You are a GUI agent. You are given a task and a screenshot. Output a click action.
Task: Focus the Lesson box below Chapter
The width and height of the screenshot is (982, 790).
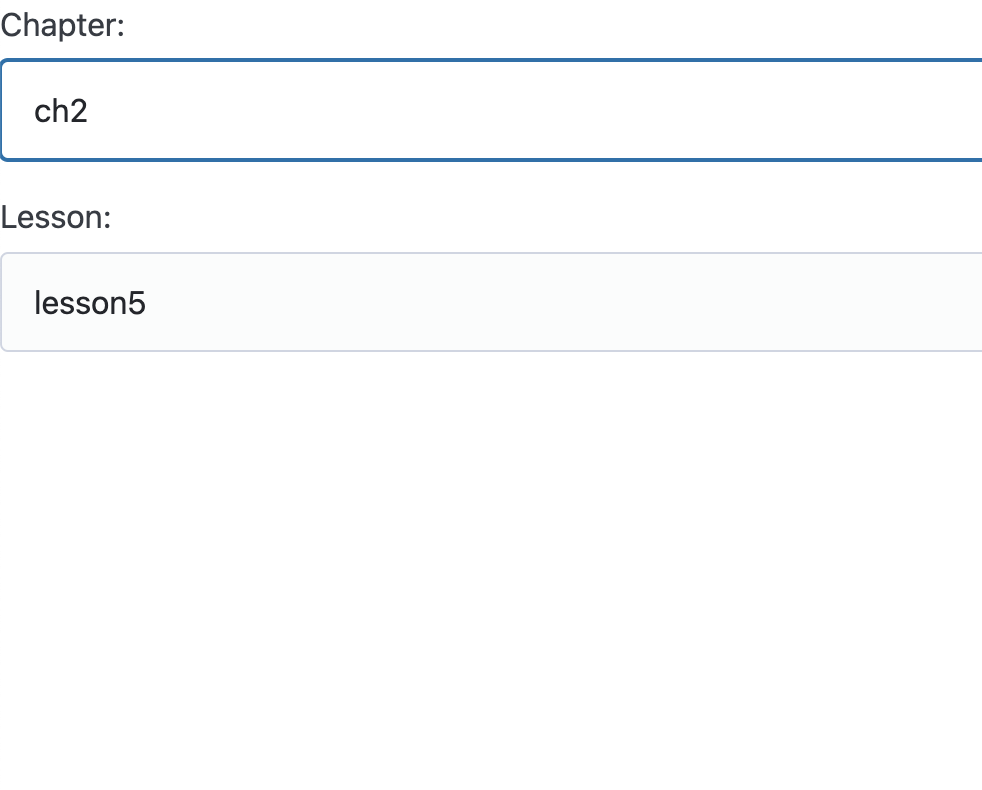point(491,302)
